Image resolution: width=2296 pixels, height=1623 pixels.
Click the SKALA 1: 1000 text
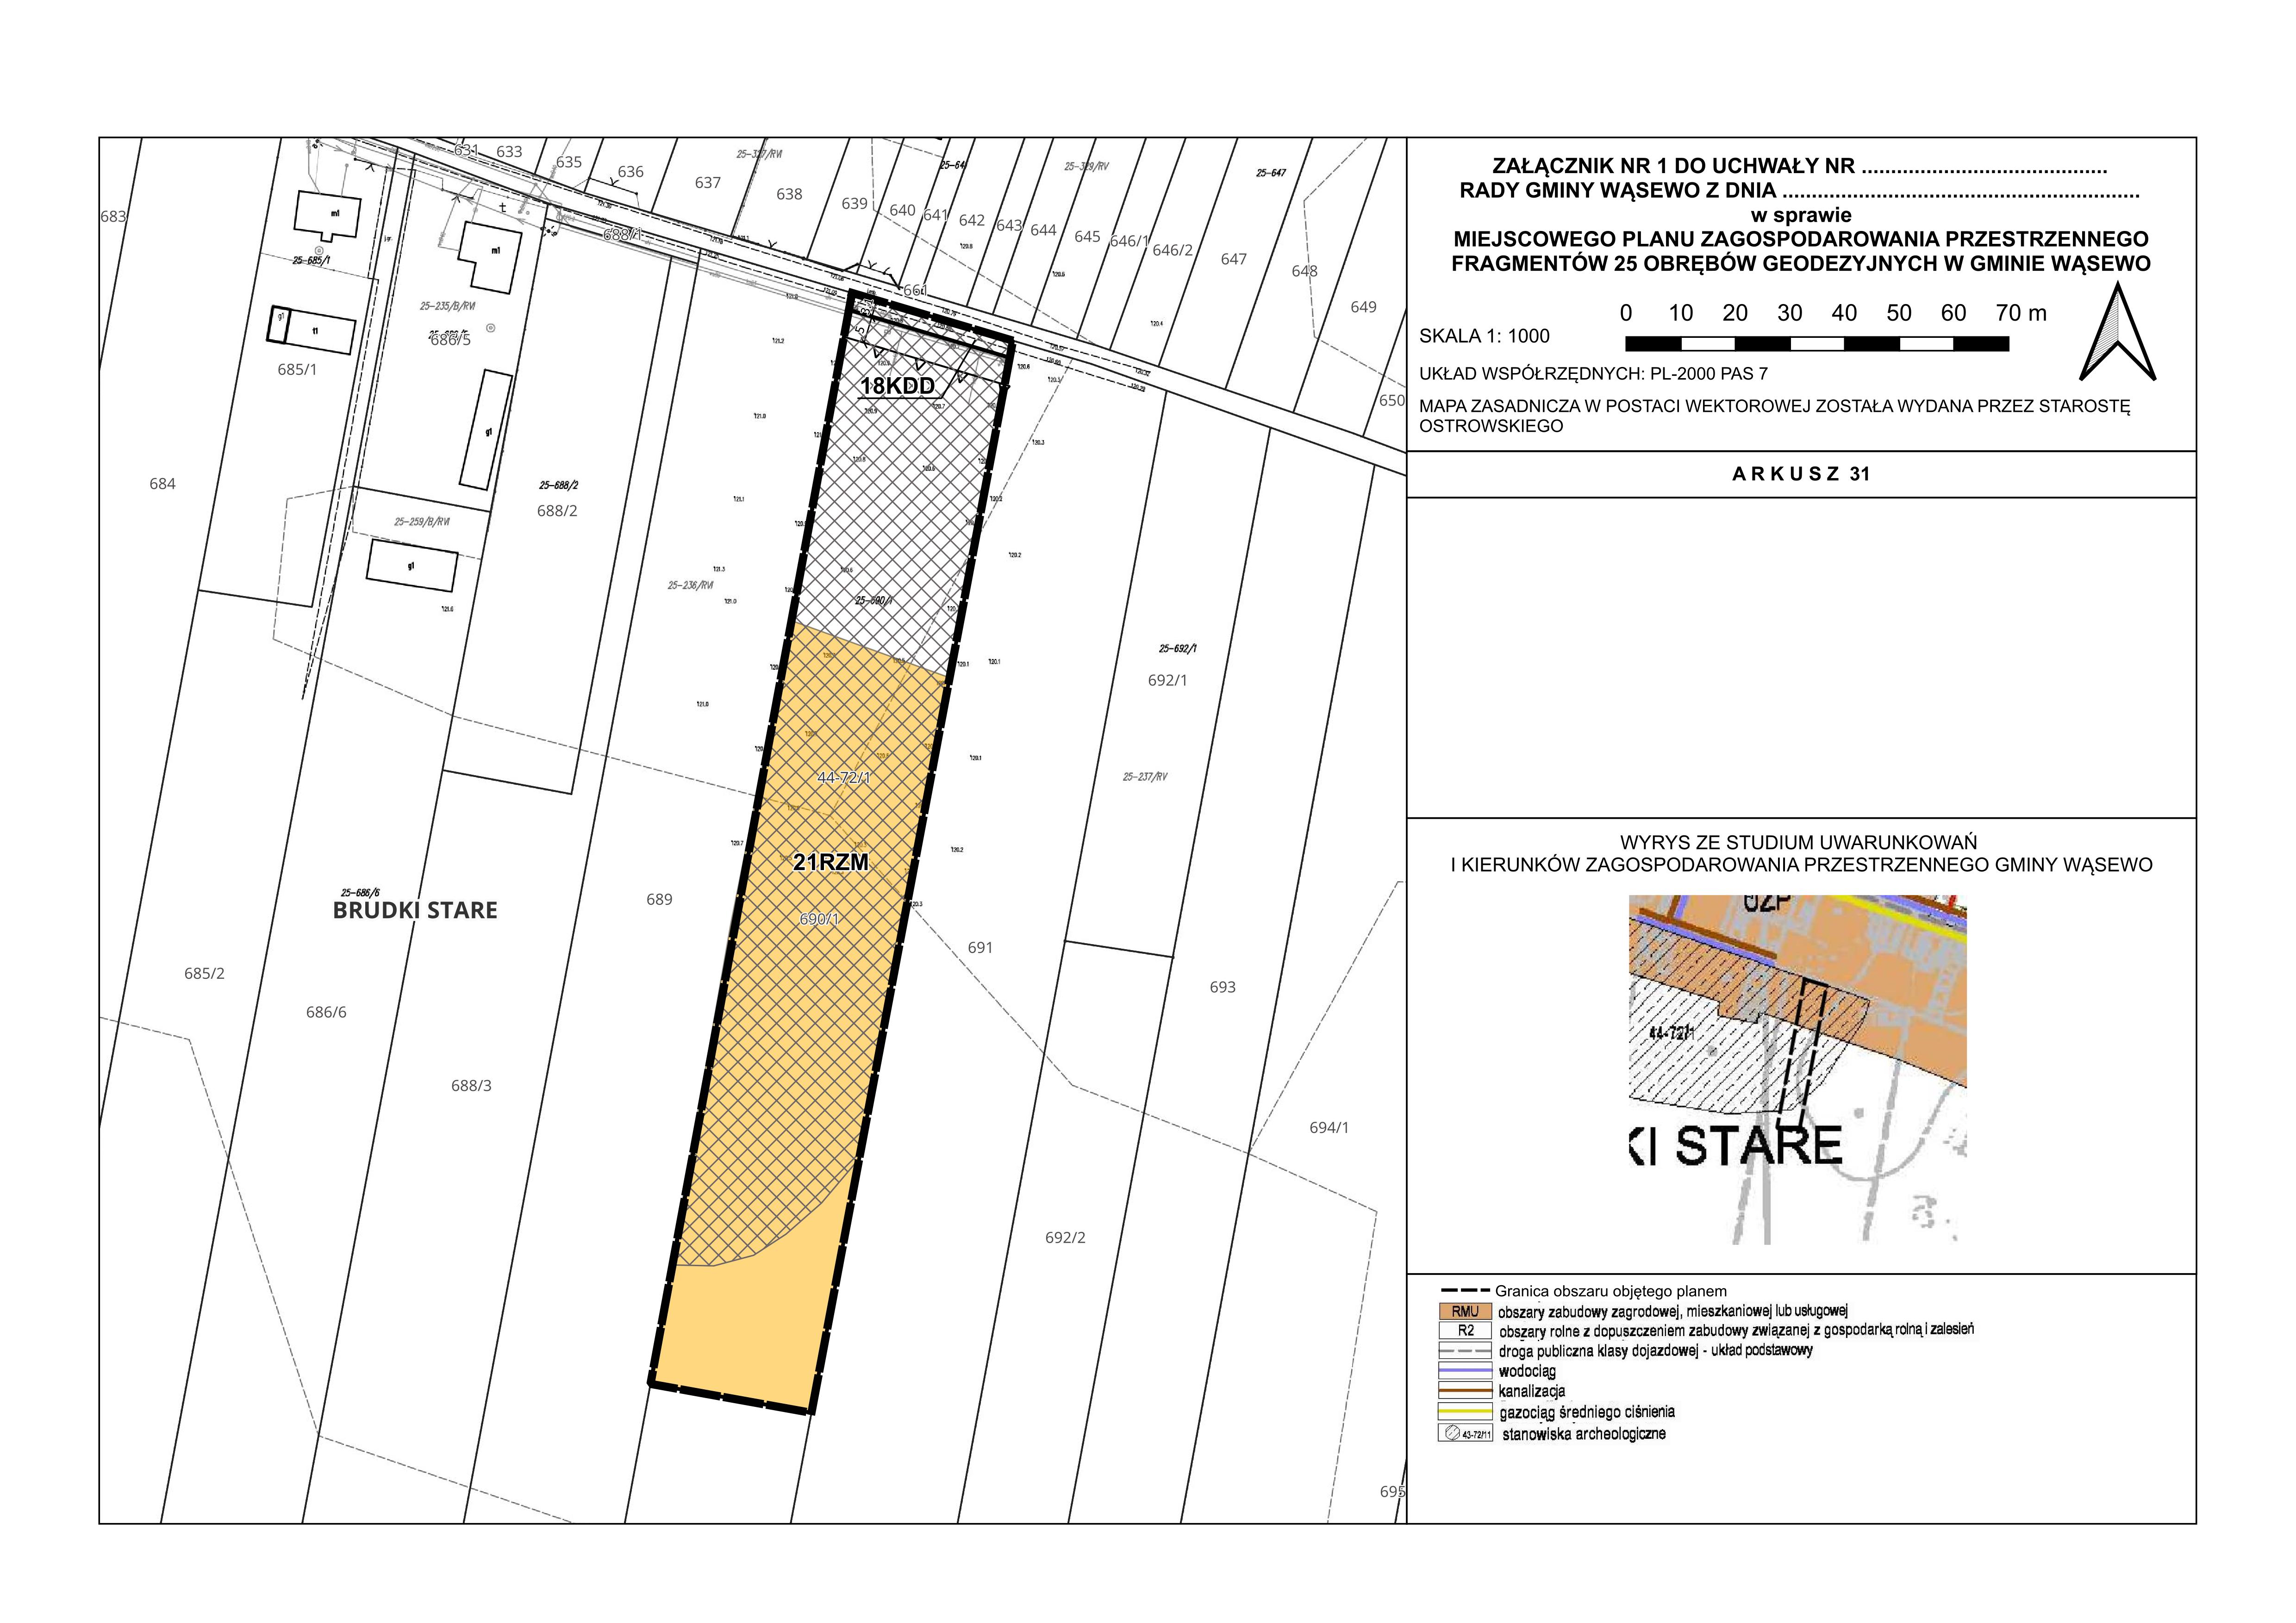pyautogui.click(x=1484, y=336)
